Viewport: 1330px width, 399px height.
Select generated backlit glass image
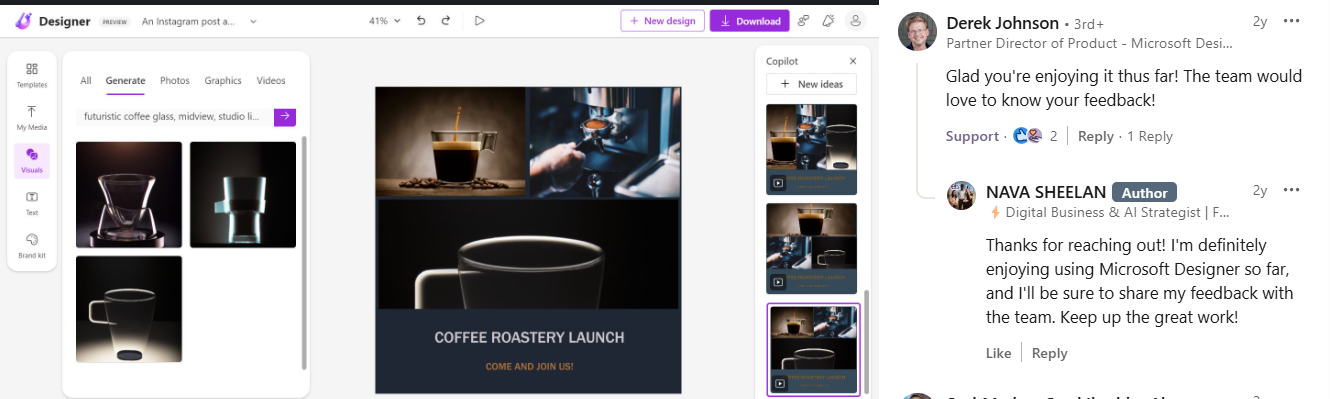[x=243, y=195]
